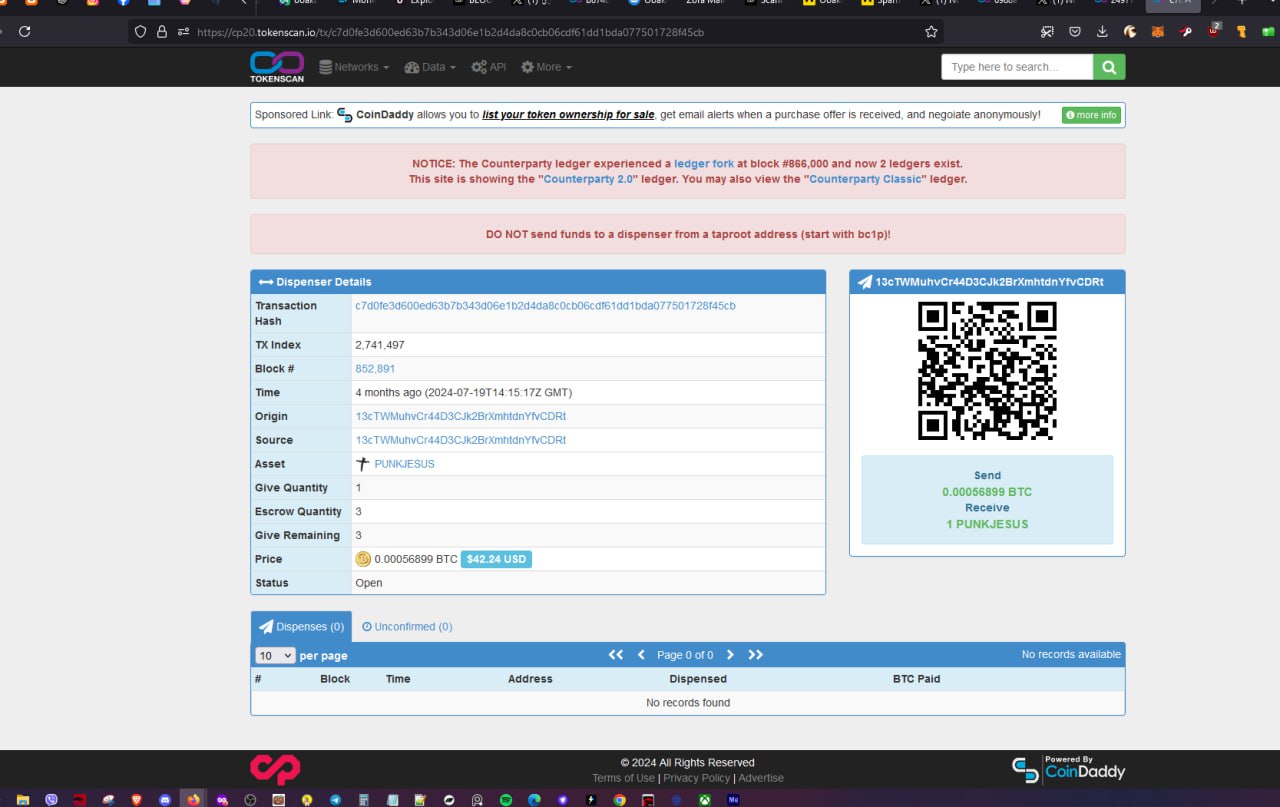Click the Pocket save icon
The image size is (1280, 807).
(1075, 32)
